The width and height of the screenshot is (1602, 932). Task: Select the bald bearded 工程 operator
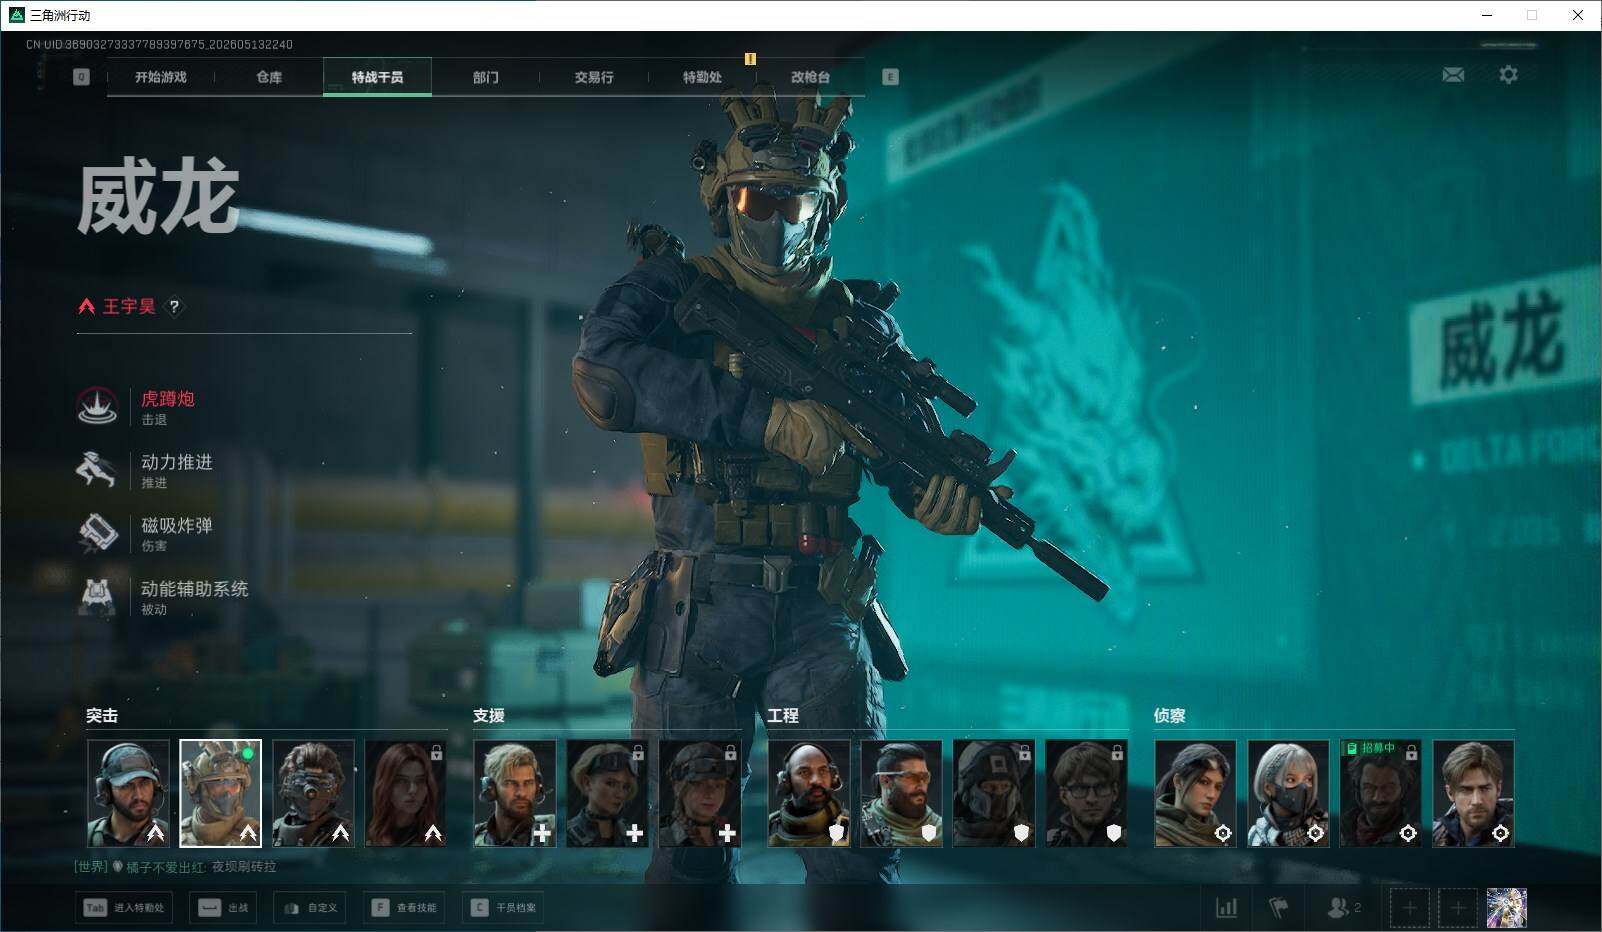coord(809,793)
